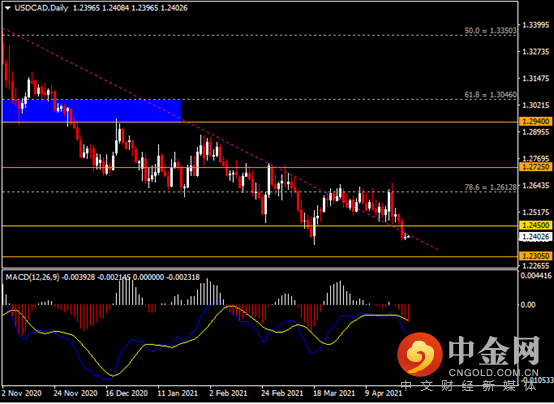Viewport: 554px width, 404px height.
Task: Click the 1.33995 top price scale label
Action: (536, 25)
